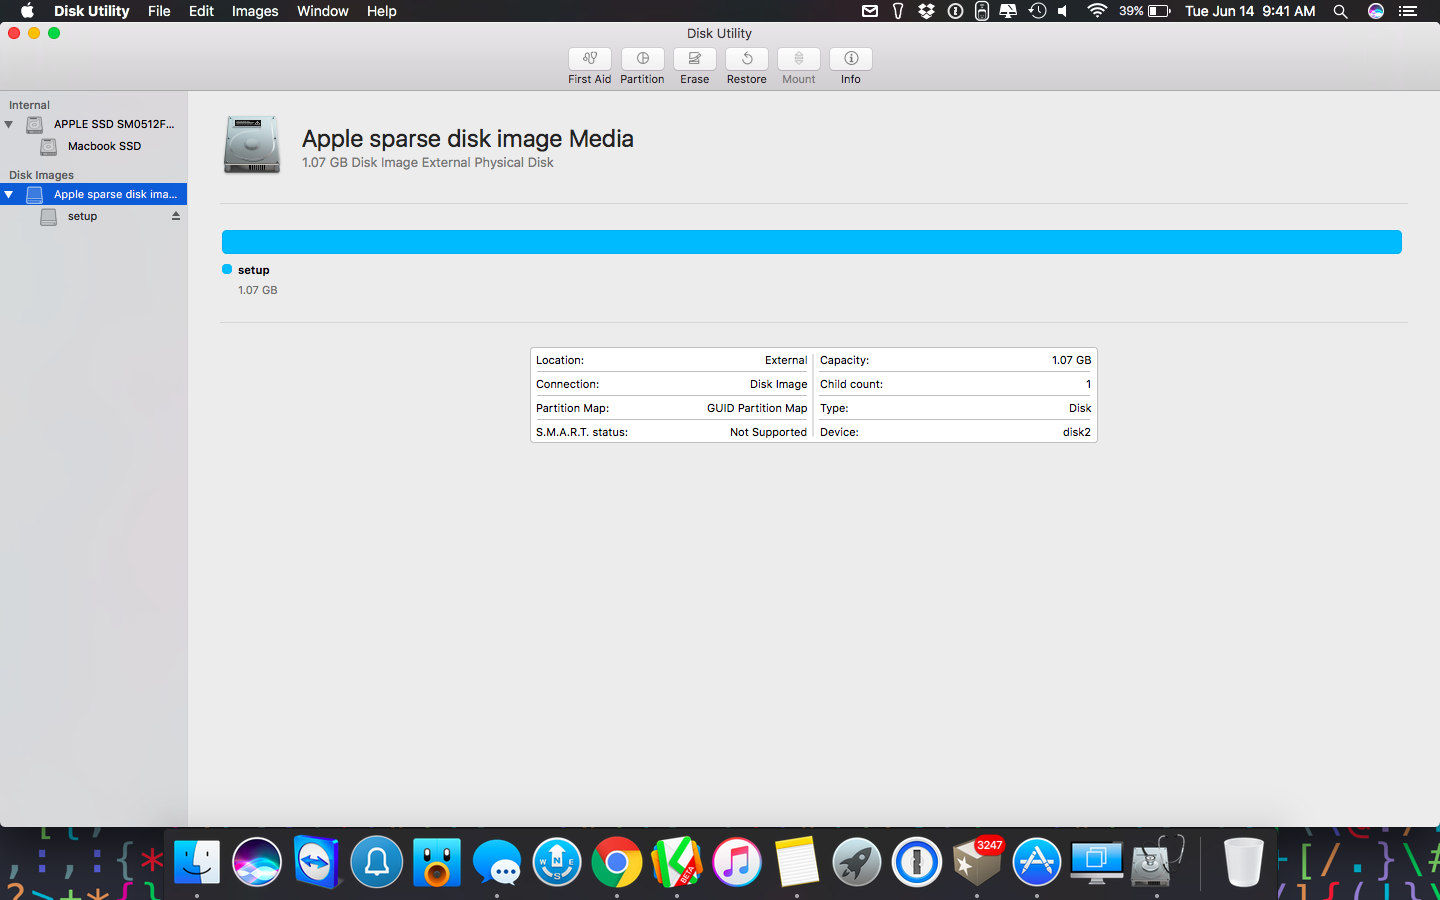The image size is (1440, 900).
Task: Open Notification Center list icon
Action: point(1408,11)
